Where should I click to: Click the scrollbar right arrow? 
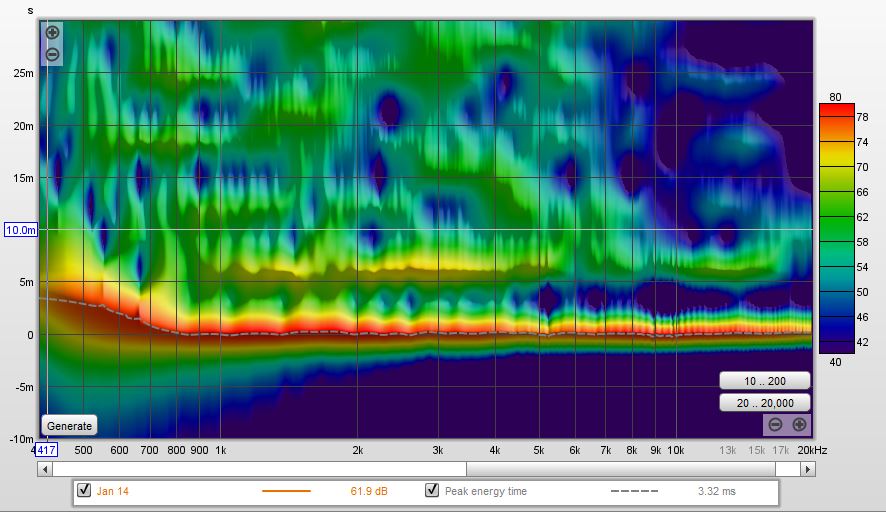808,469
